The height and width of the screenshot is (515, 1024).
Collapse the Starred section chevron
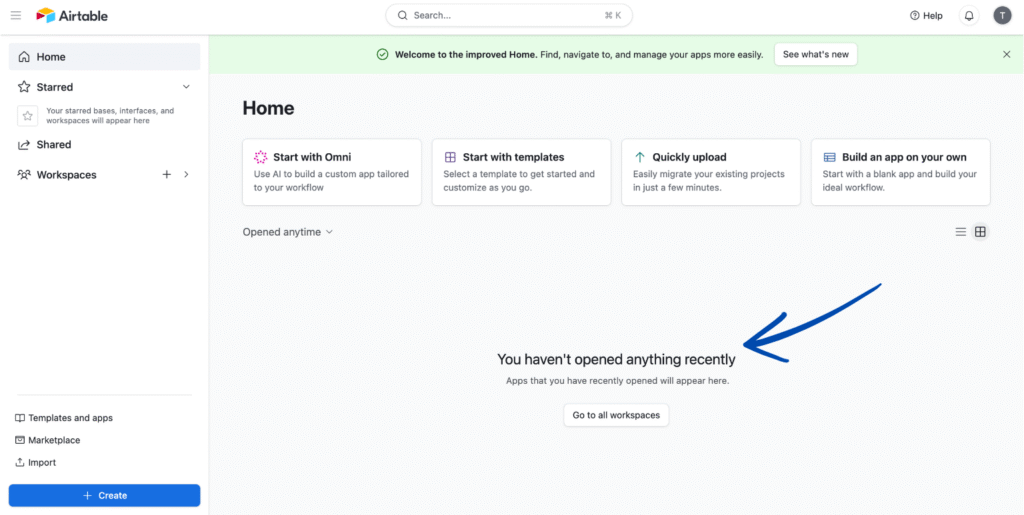[186, 87]
